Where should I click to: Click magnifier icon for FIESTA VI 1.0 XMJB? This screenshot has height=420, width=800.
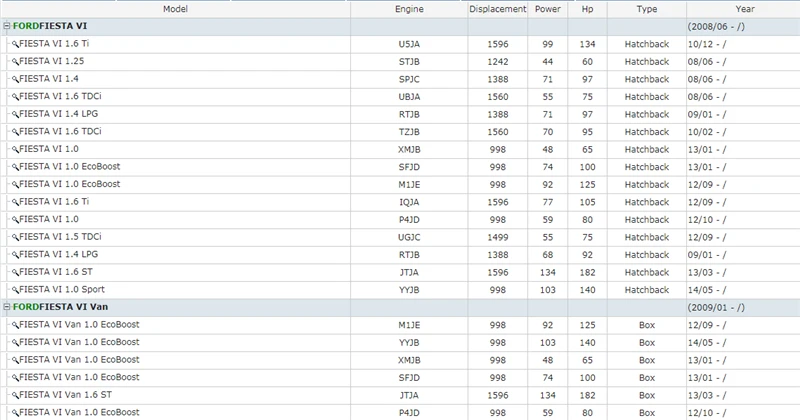tap(15, 150)
